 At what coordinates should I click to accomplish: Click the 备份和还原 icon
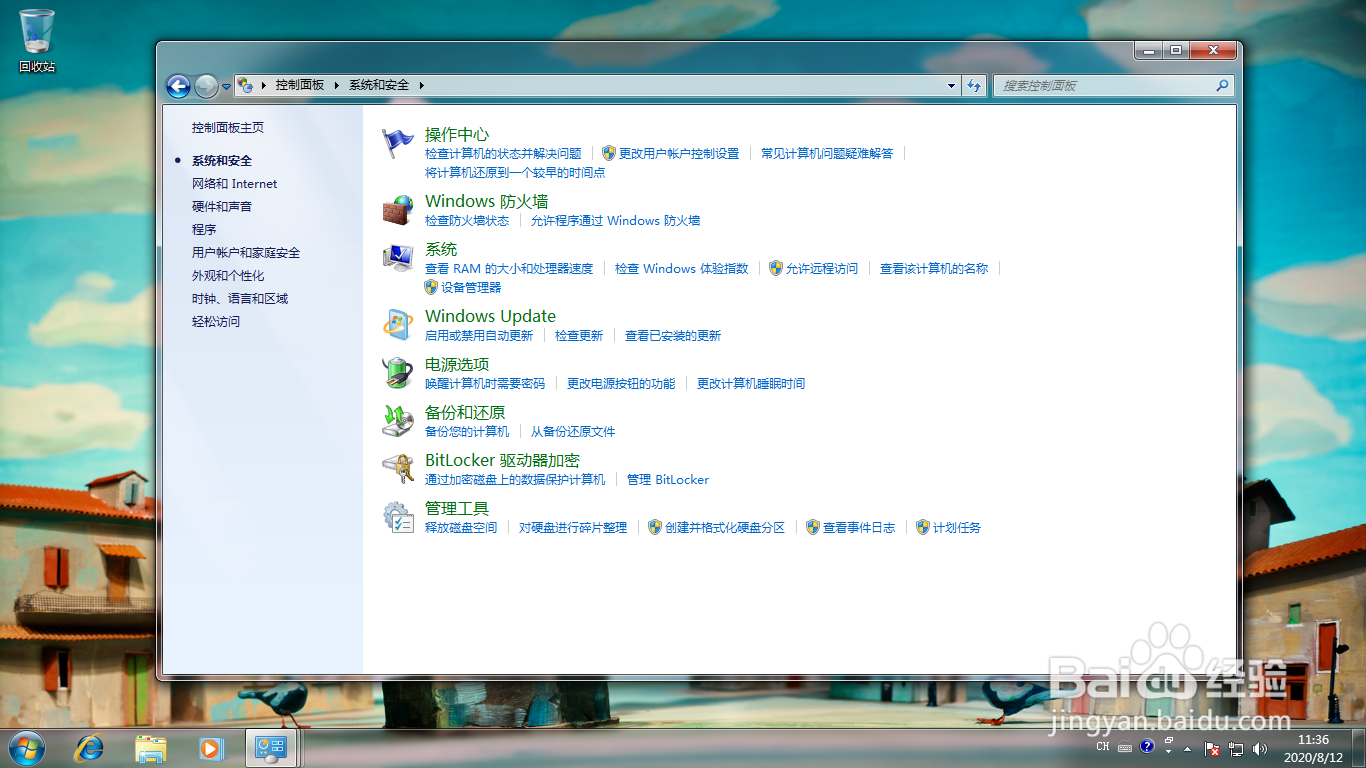pyautogui.click(x=398, y=421)
